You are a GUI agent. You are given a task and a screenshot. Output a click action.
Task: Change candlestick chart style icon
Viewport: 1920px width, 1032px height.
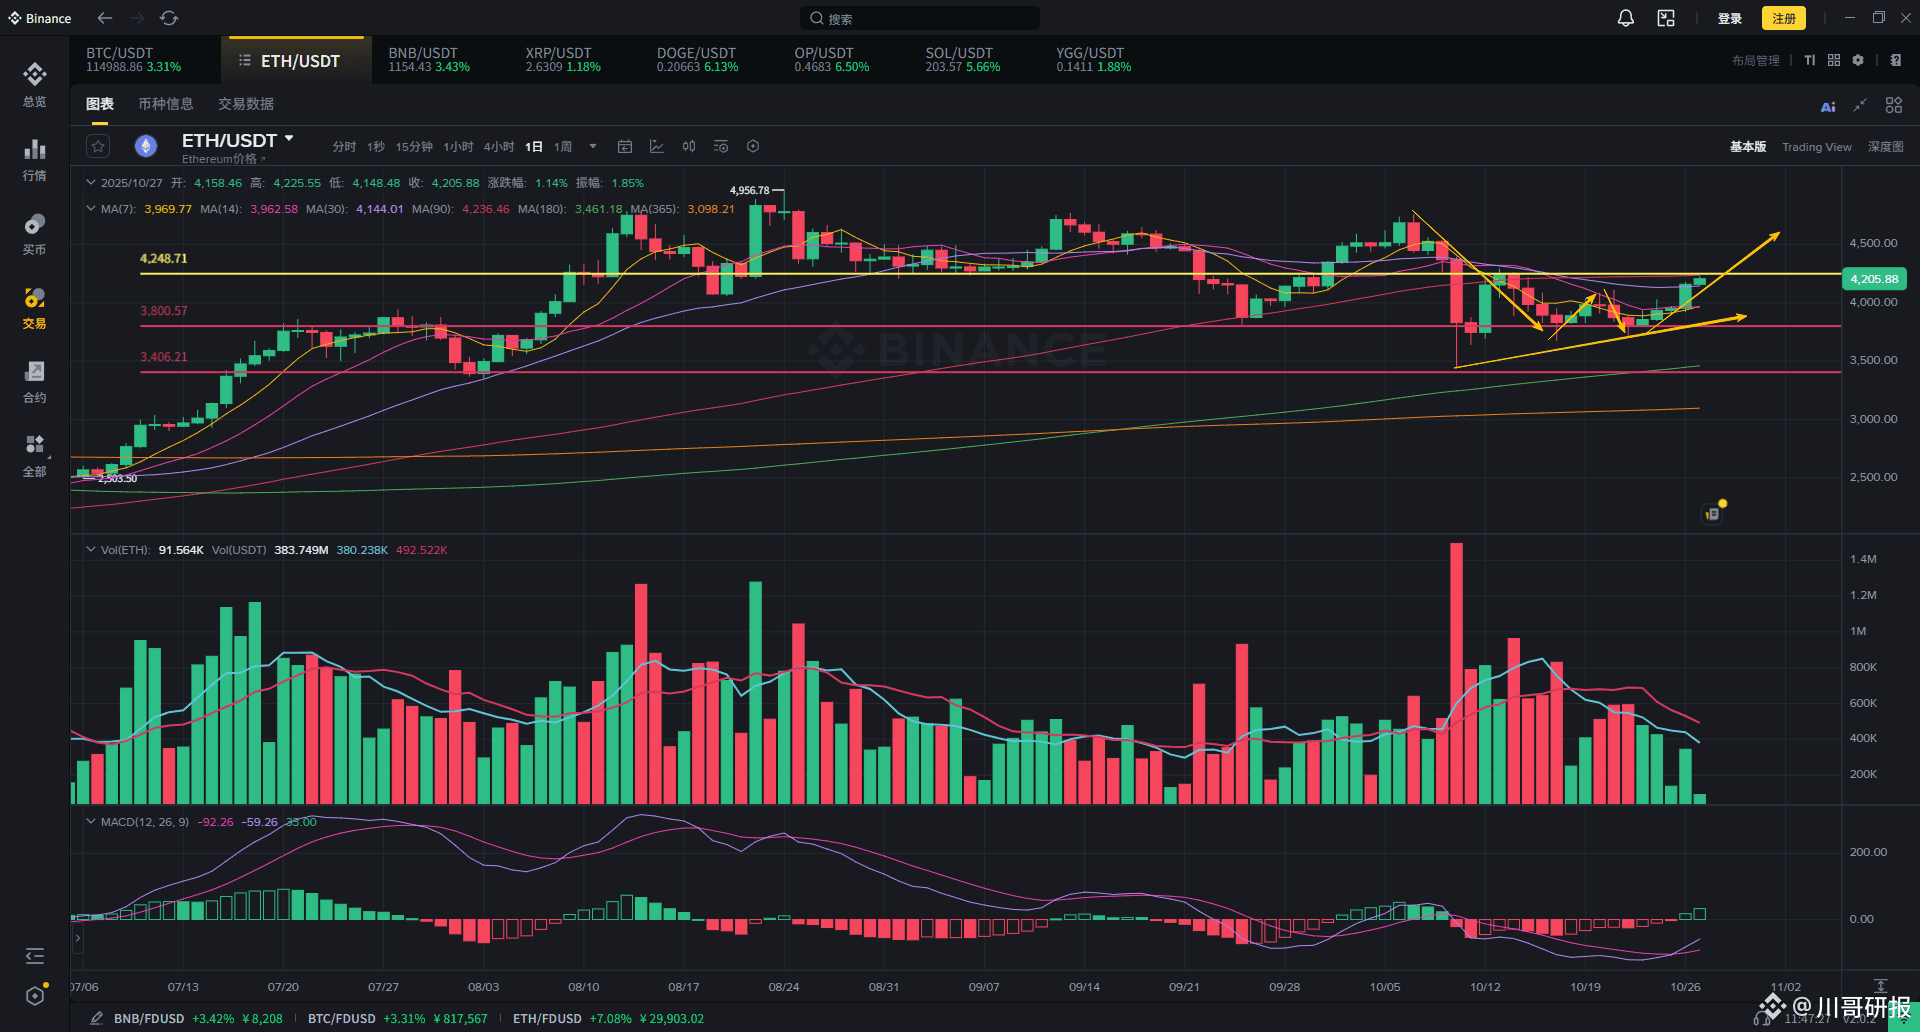tap(689, 146)
